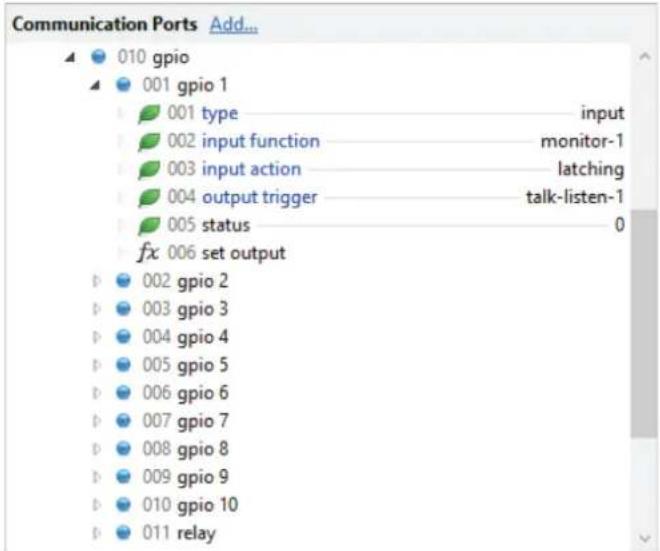Click the blue sphere icon of gpio 9
Screen dimensions: 660x551
(123, 476)
